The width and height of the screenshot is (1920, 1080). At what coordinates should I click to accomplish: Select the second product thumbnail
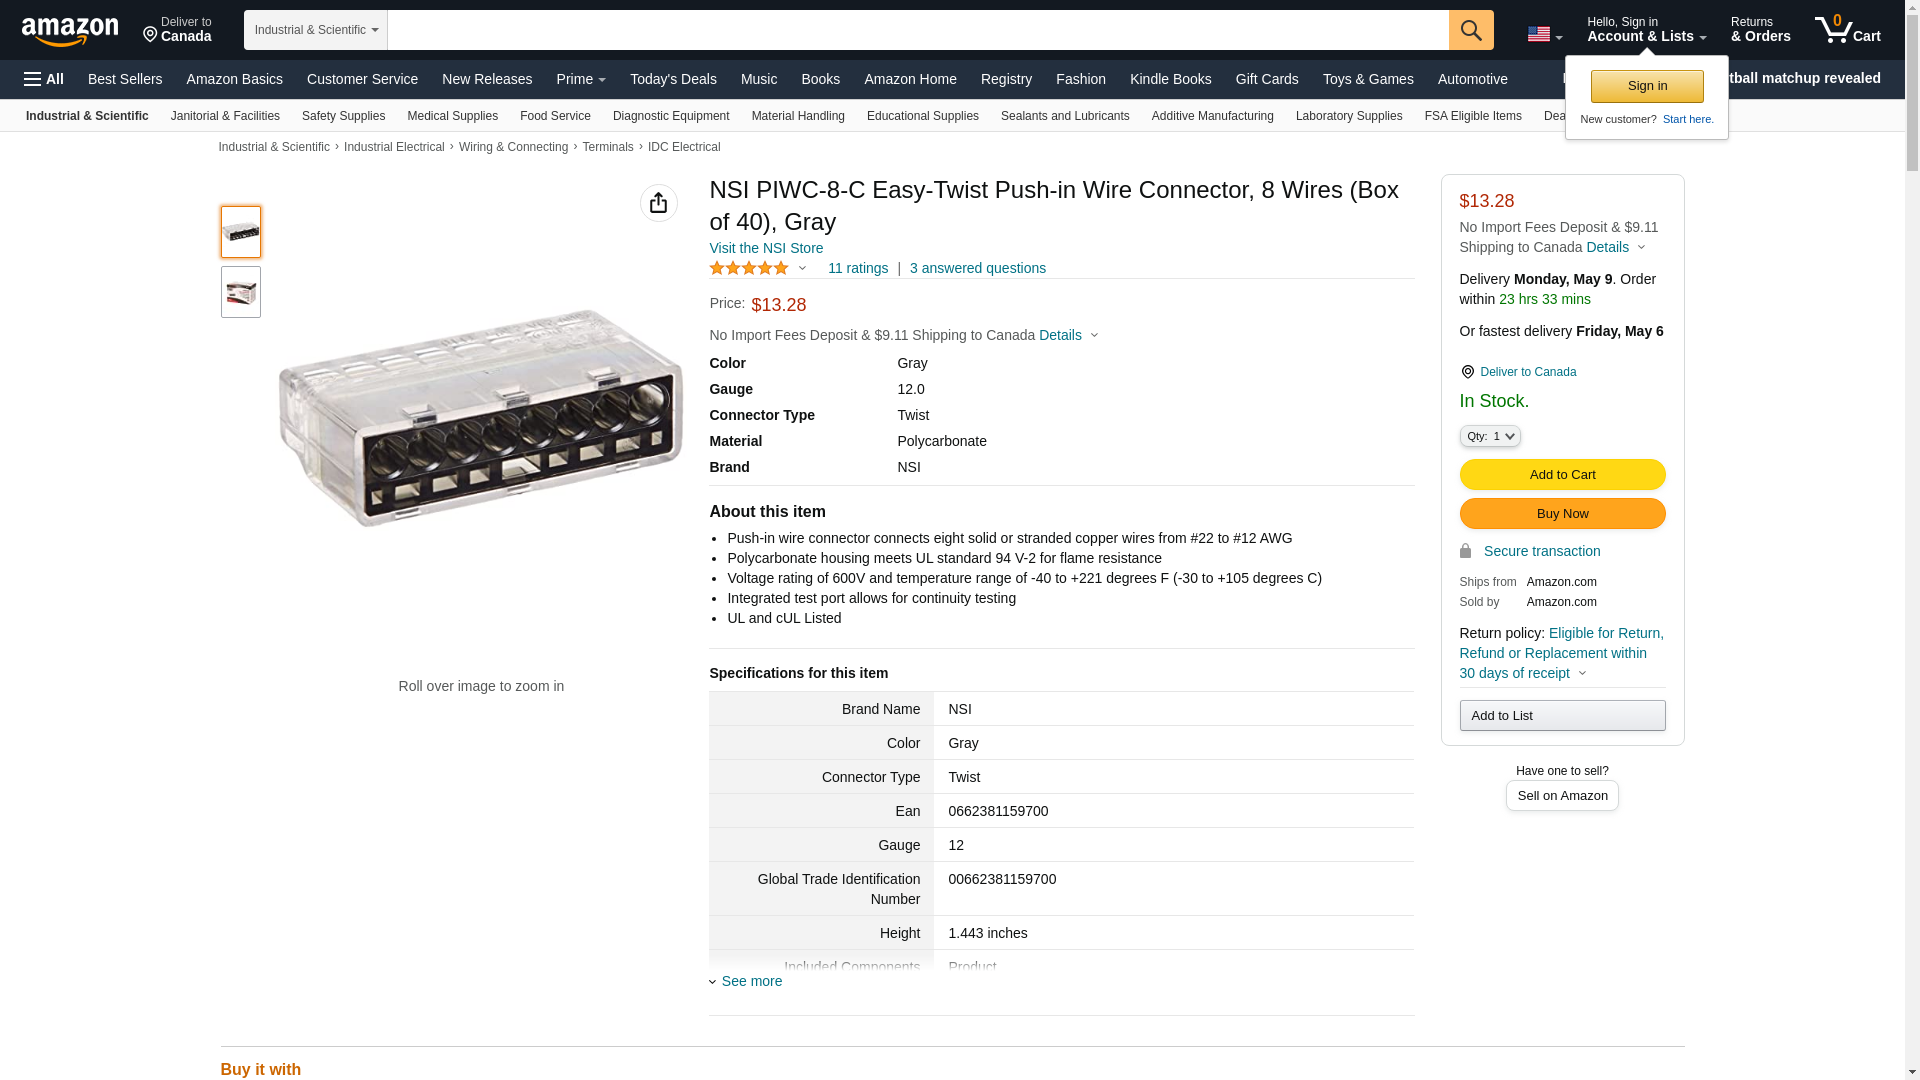(241, 292)
